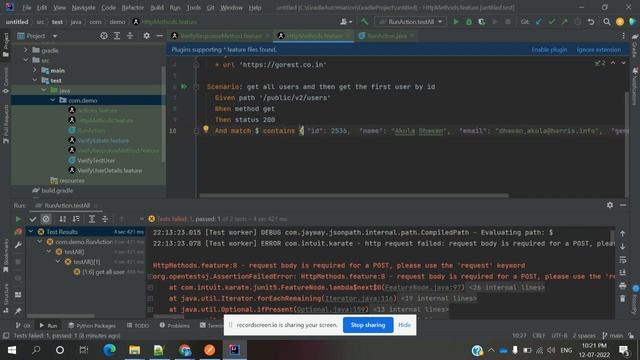Image resolution: width=640 pixels, height=360 pixels.
Task: Collapse the com.demo.RunAction test node
Action: click(x=40, y=242)
